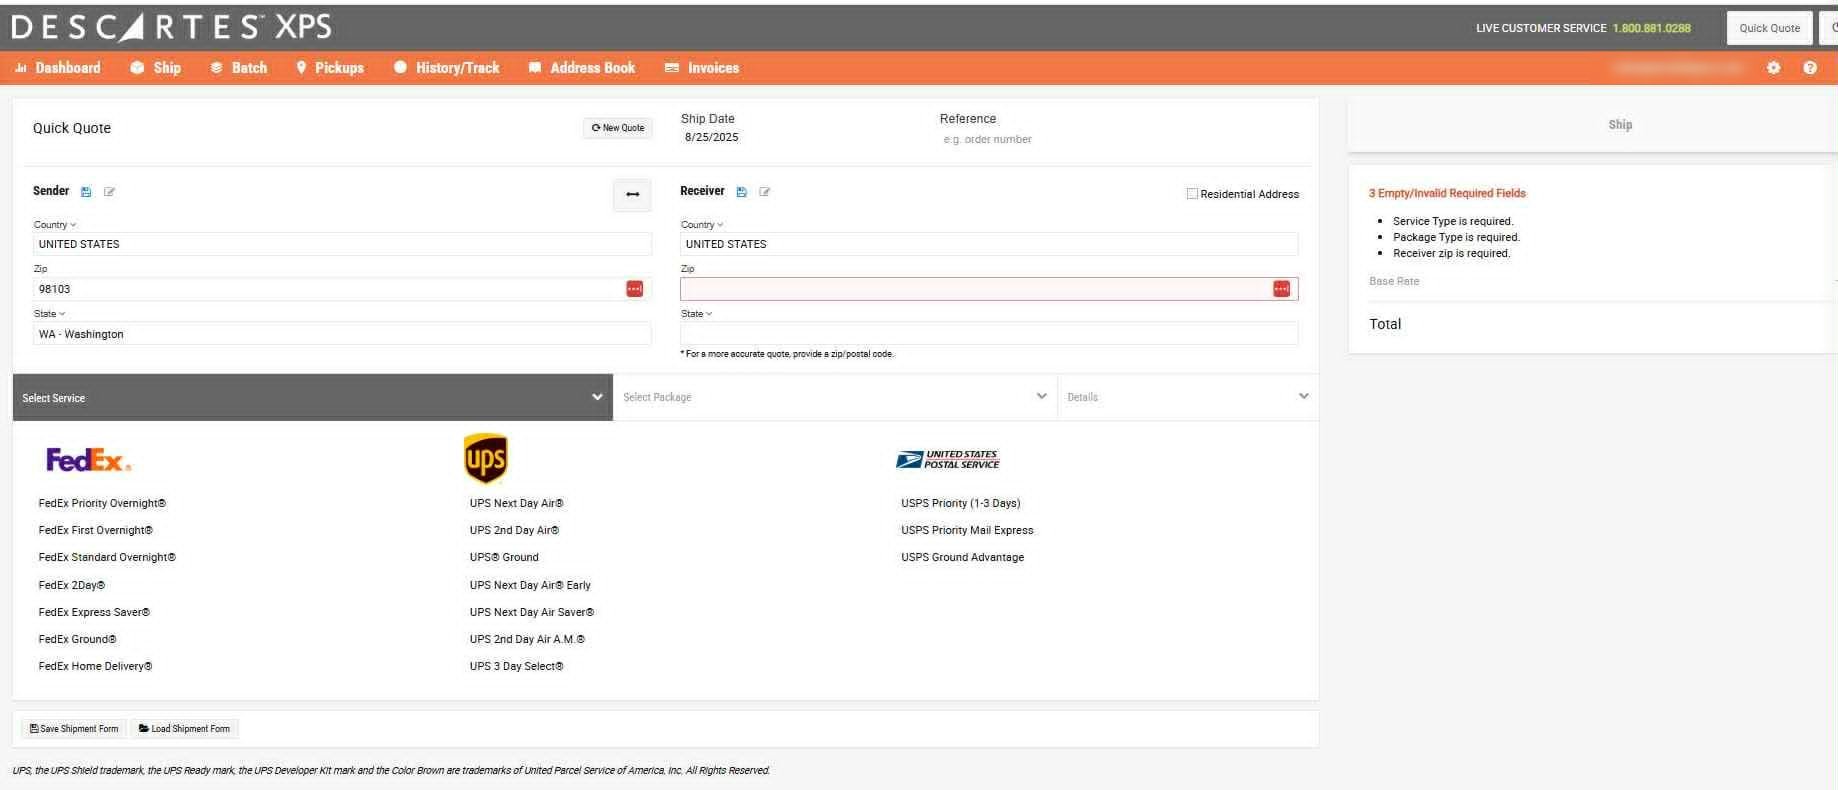This screenshot has width=1838, height=790.
Task: Select FedEx Priority Overnight service
Action: pyautogui.click(x=102, y=503)
